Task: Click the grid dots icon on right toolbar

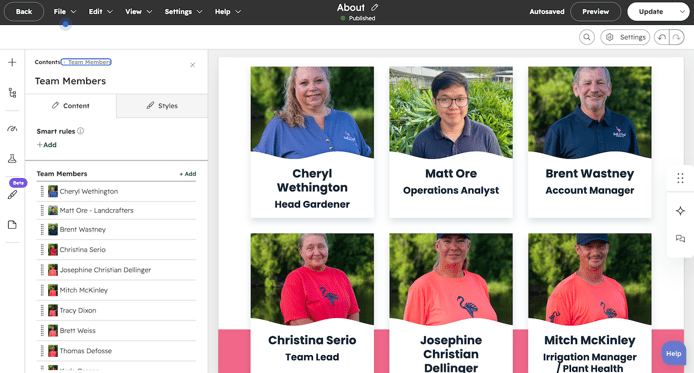Action: (x=680, y=178)
